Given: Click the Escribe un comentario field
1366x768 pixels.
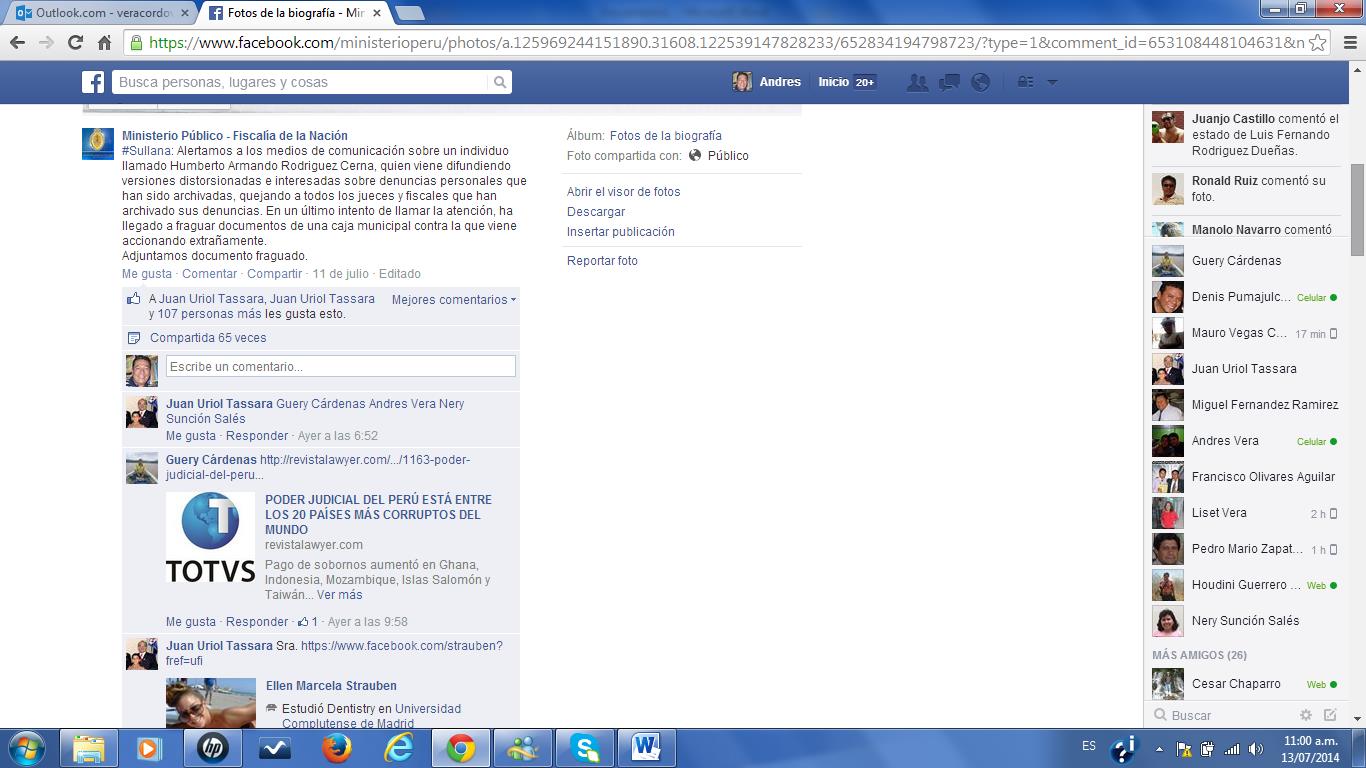Looking at the screenshot, I should [341, 367].
